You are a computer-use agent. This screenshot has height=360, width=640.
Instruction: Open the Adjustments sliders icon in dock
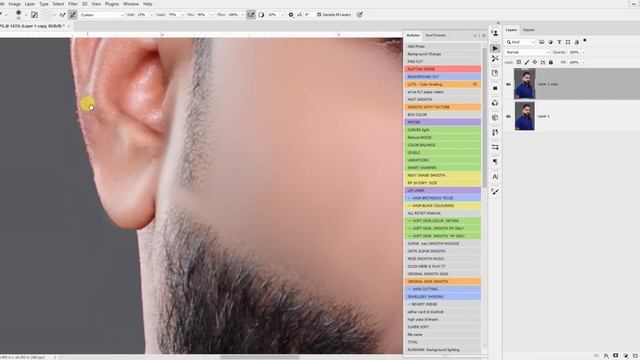pos(495,147)
